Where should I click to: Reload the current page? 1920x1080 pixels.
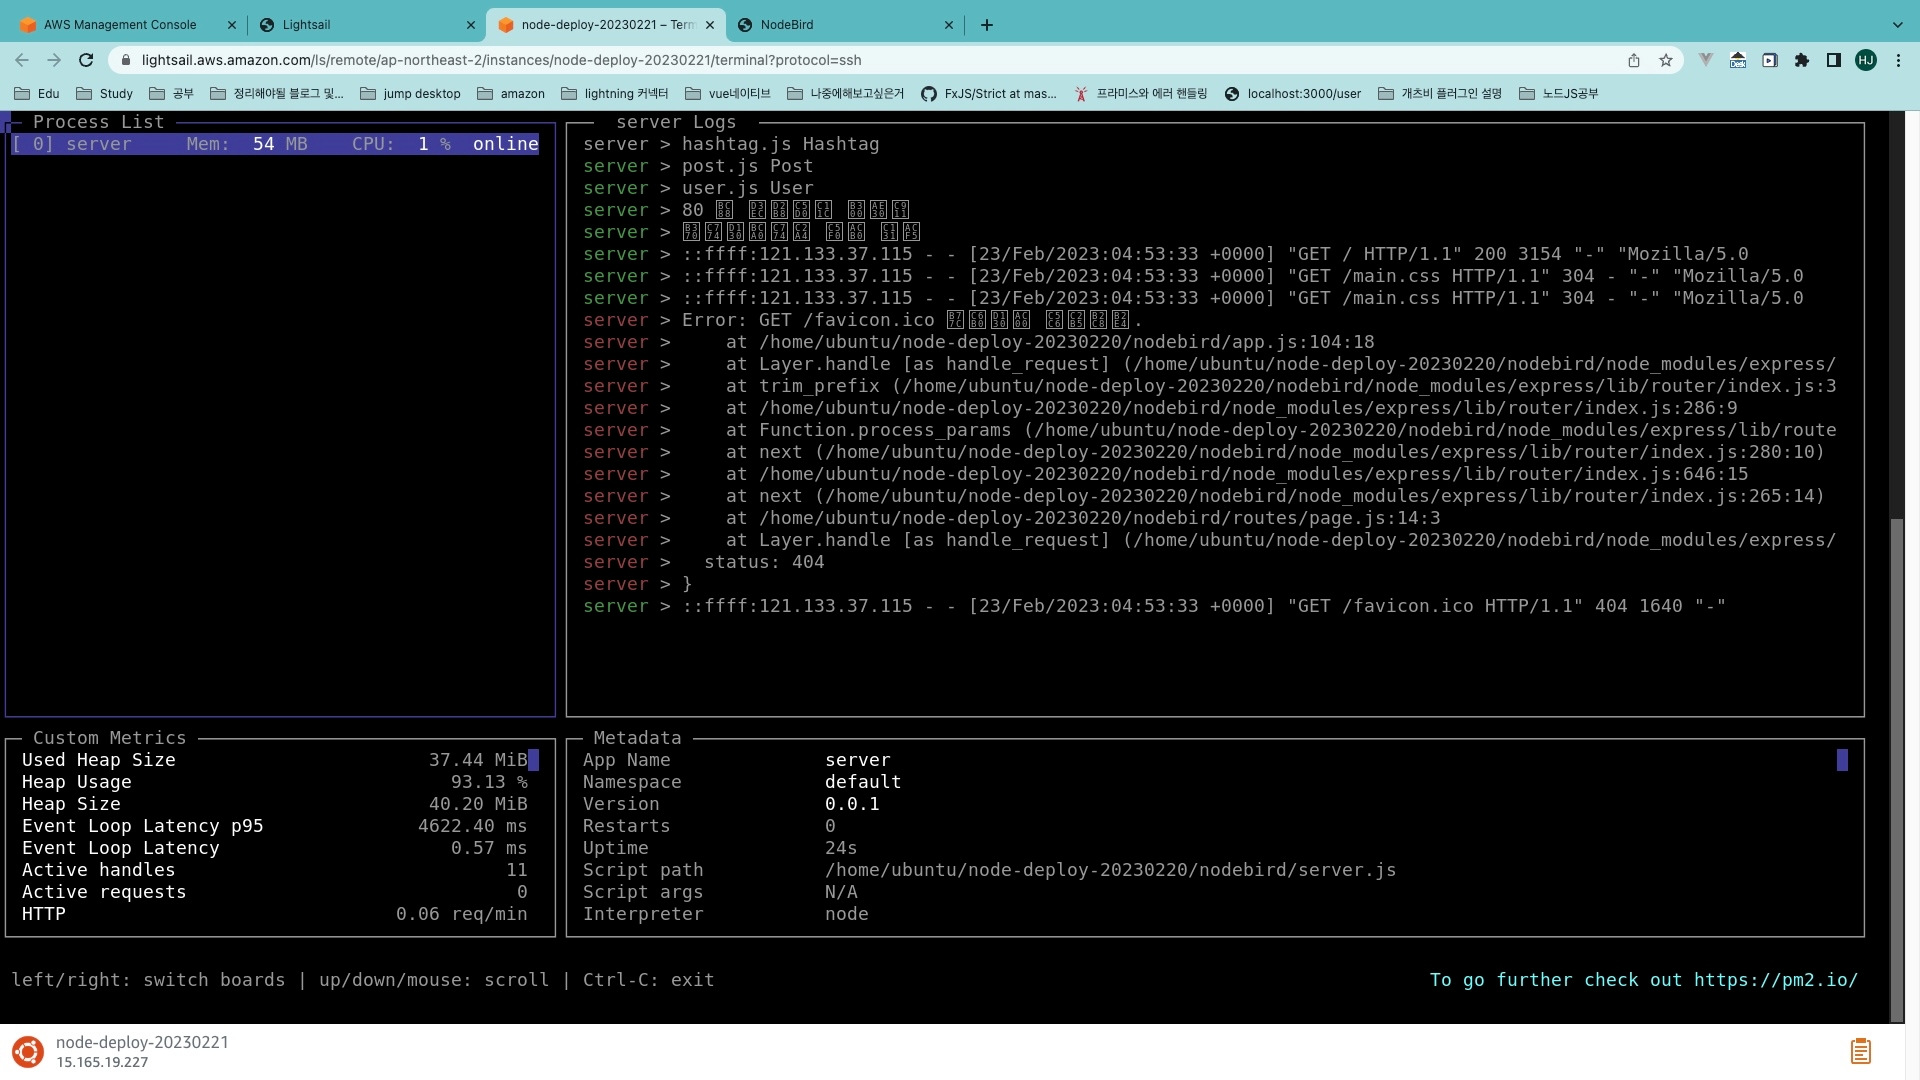[86, 60]
